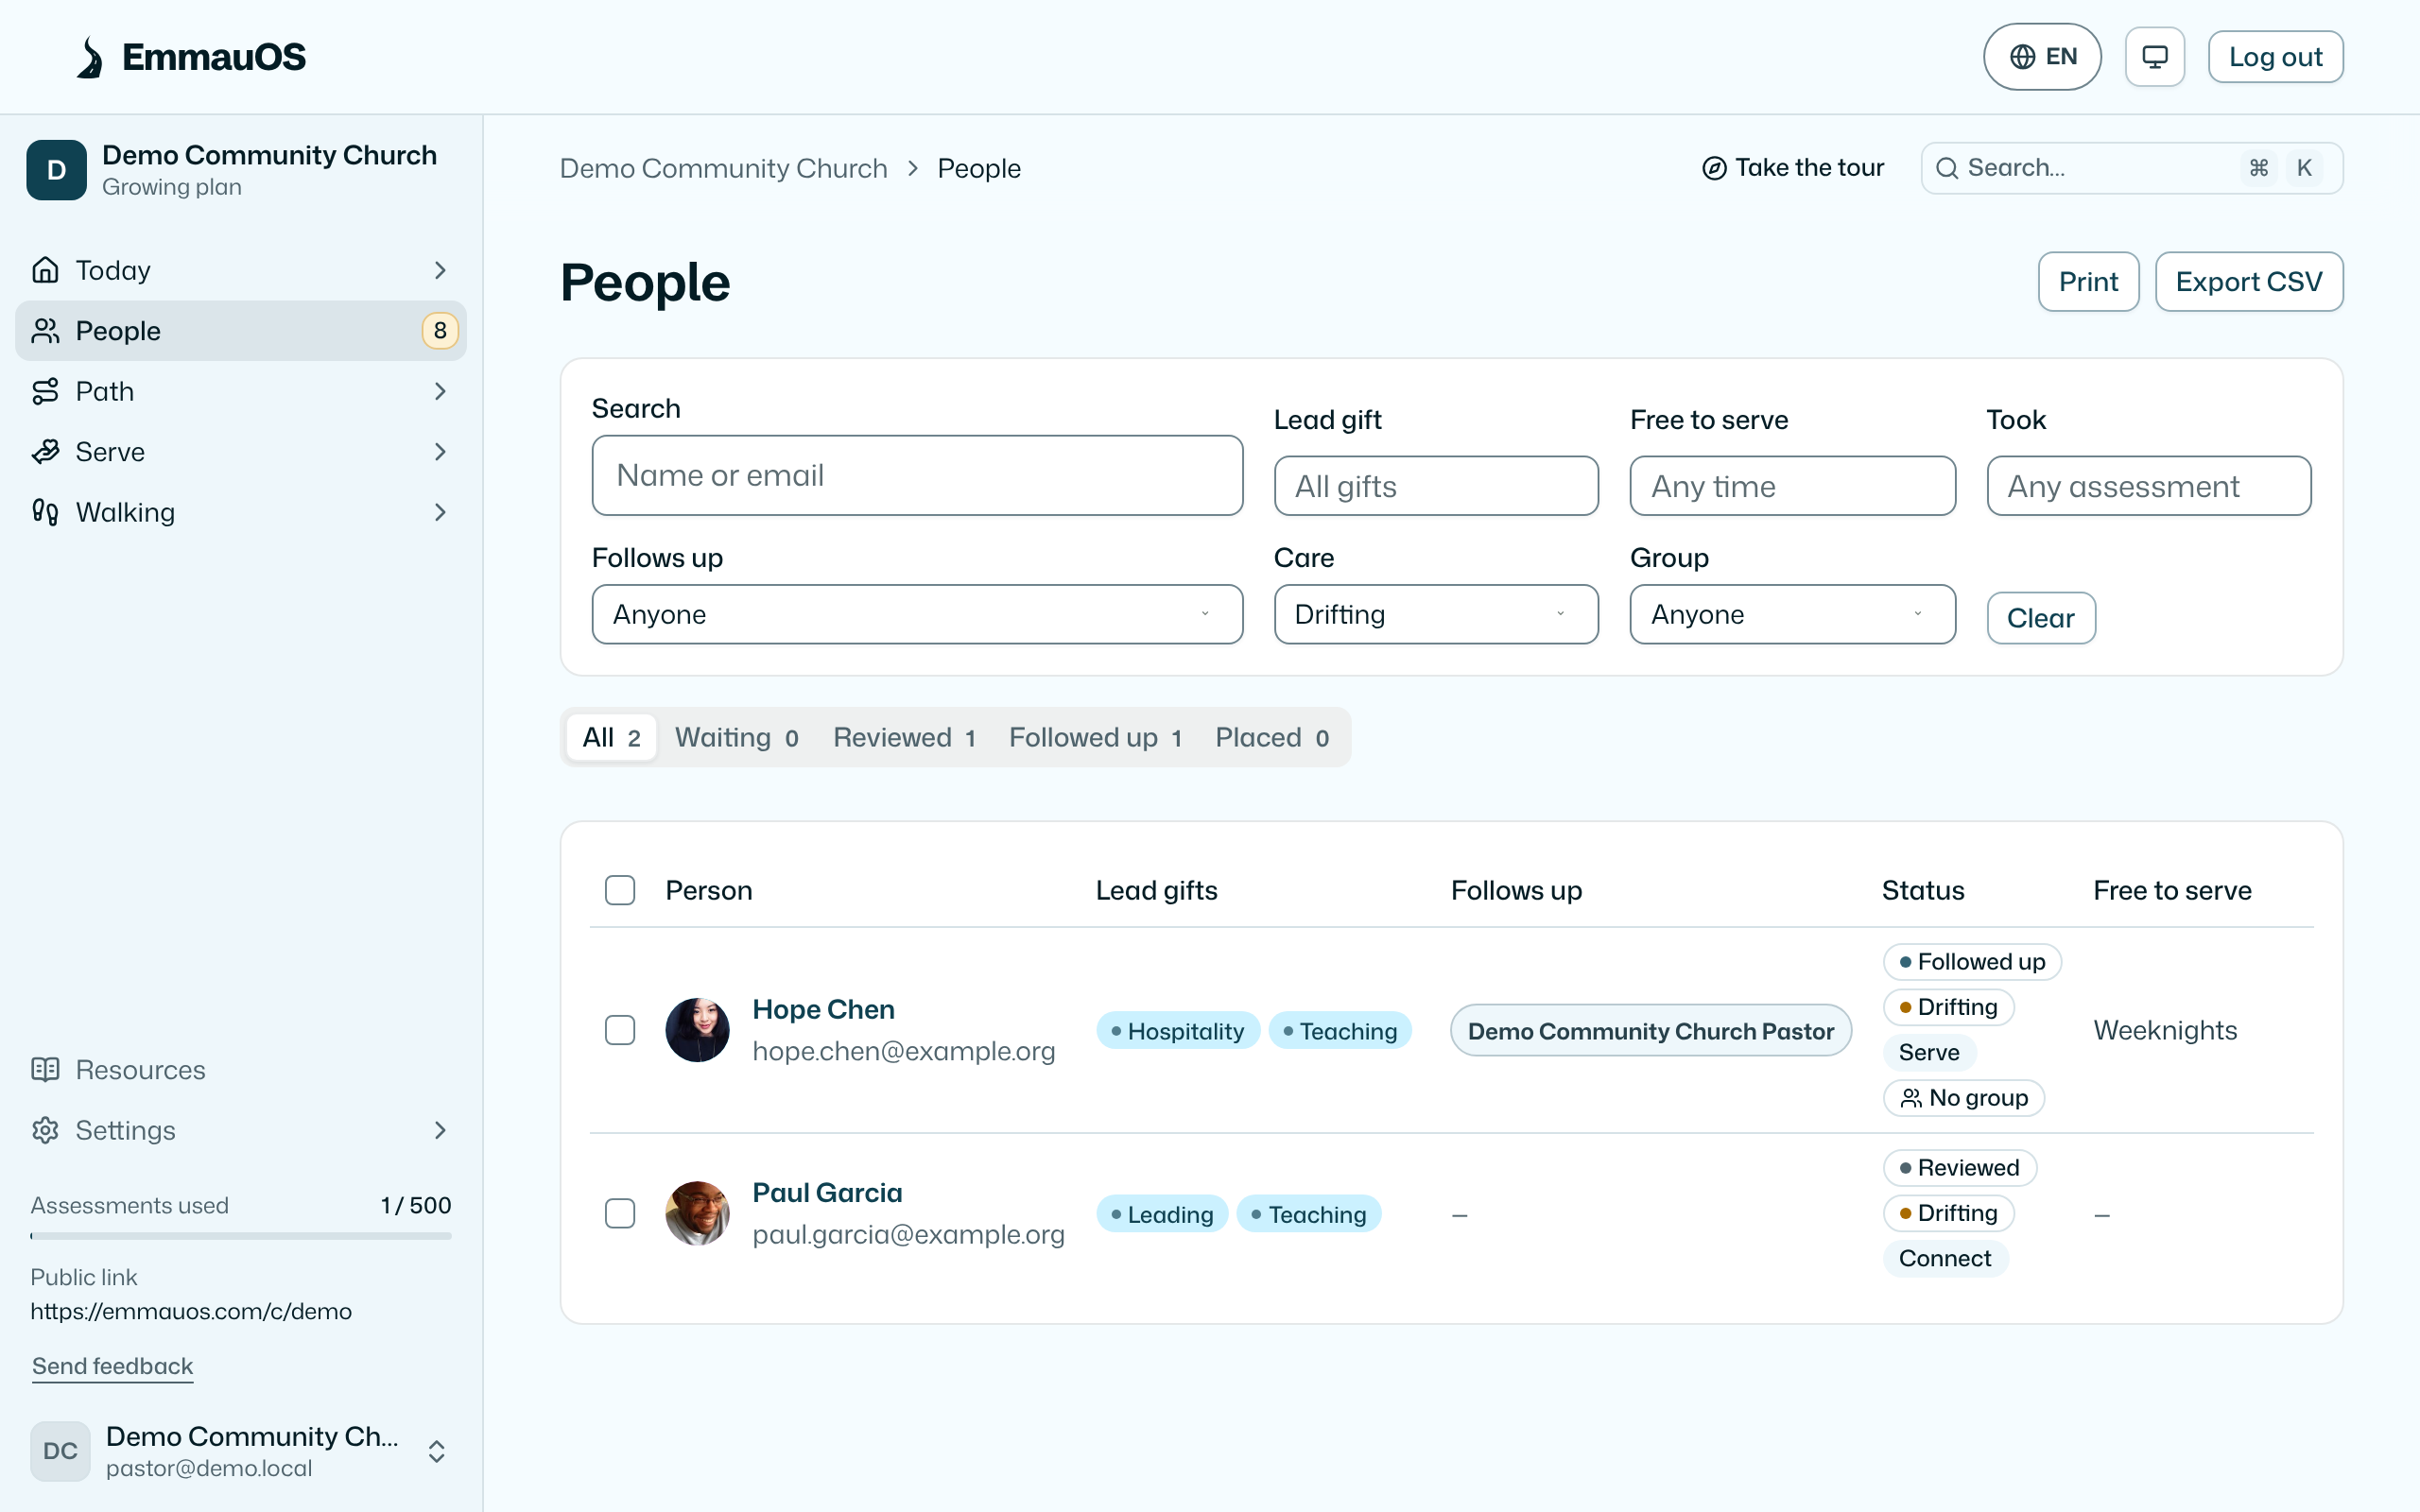Click the No group people icon chip
2420x1512 pixels.
click(1964, 1098)
